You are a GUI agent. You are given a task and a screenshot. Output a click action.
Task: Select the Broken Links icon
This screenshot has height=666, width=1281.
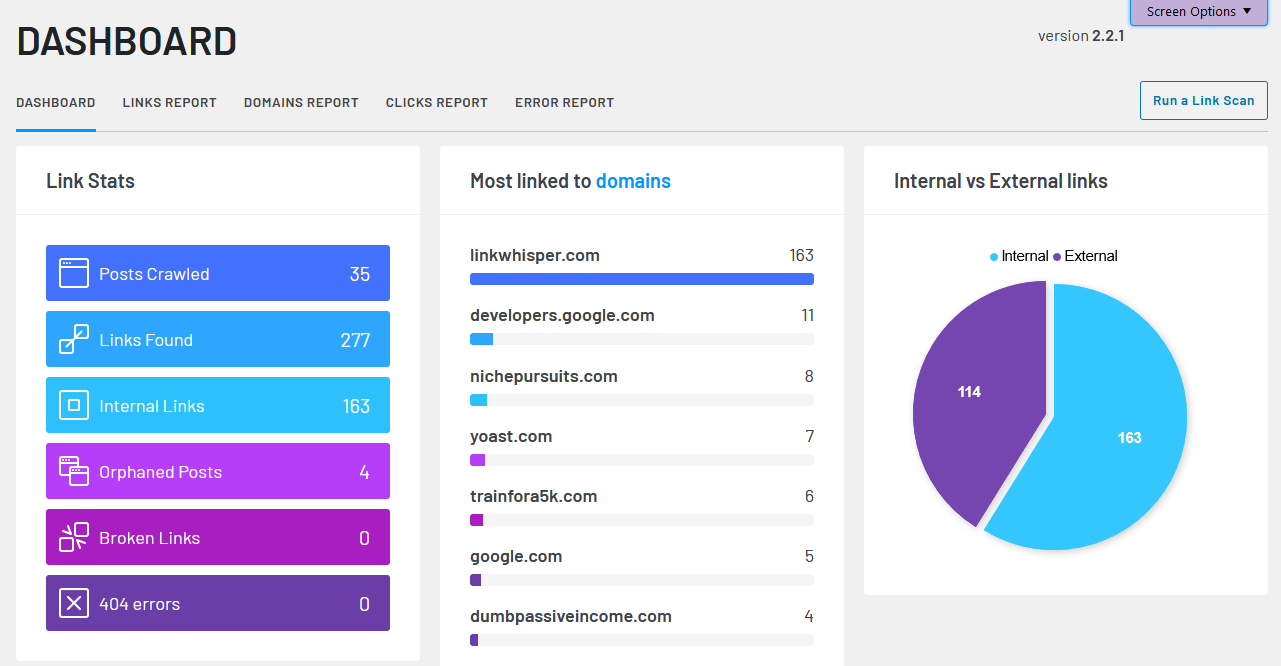pos(73,536)
